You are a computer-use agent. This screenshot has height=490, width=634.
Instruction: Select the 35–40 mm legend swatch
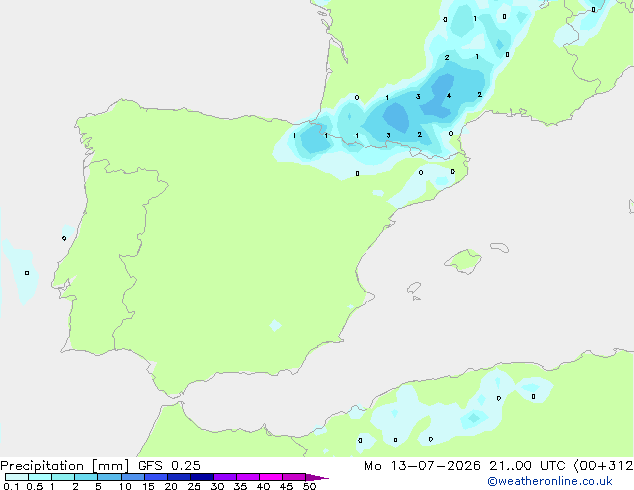248,477
